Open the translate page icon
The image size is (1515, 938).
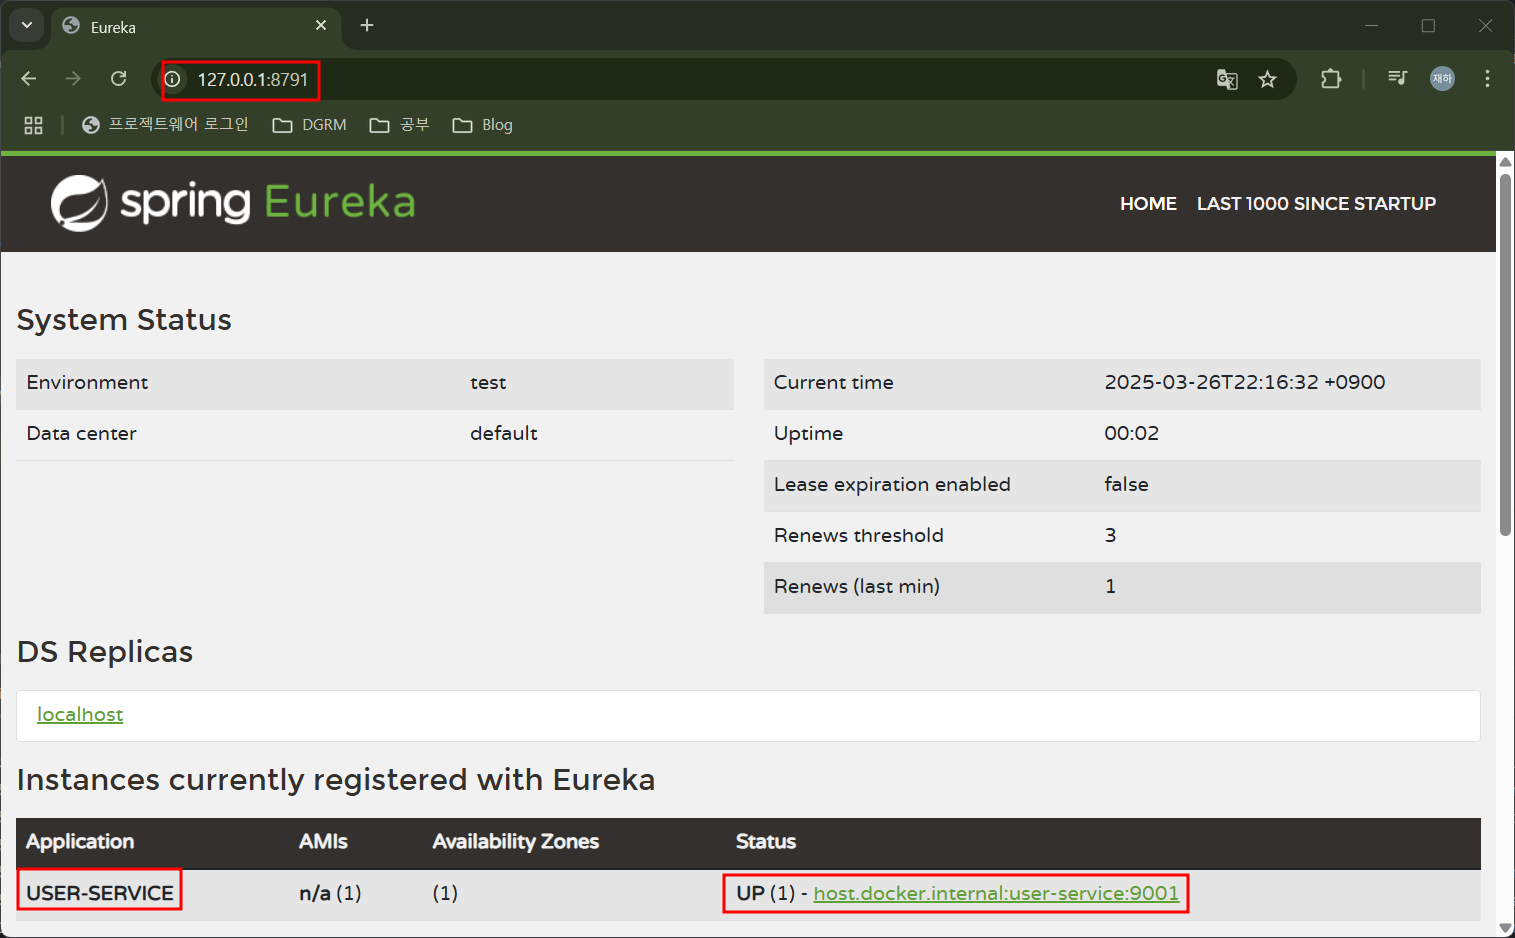point(1227,79)
